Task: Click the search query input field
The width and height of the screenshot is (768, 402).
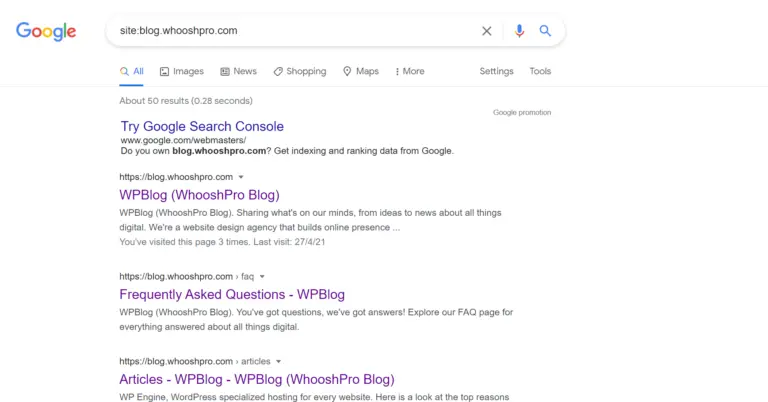Action: 290,31
